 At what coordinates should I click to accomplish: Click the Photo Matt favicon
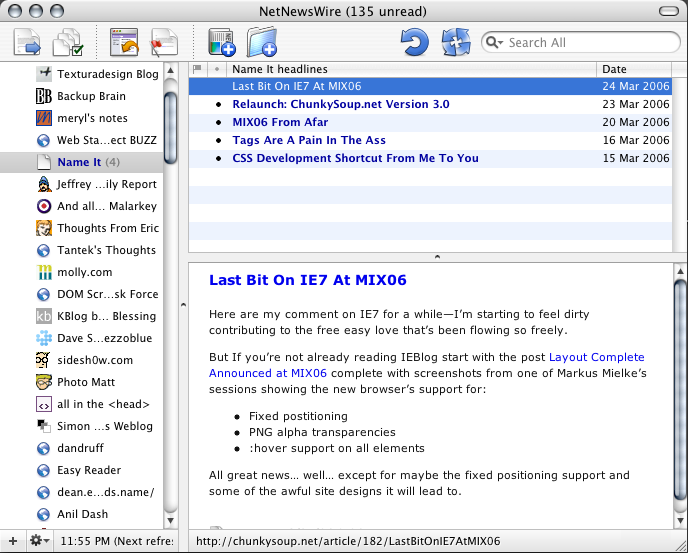(43, 382)
